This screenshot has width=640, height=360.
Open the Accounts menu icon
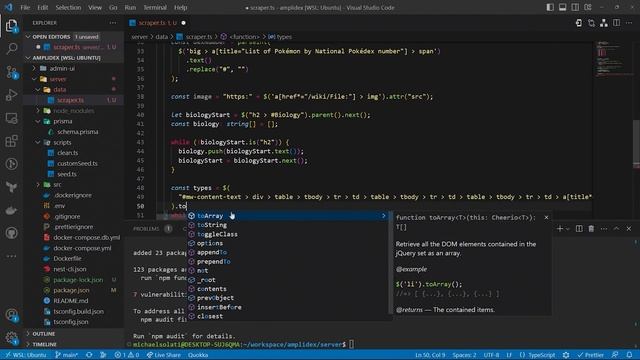(11, 315)
